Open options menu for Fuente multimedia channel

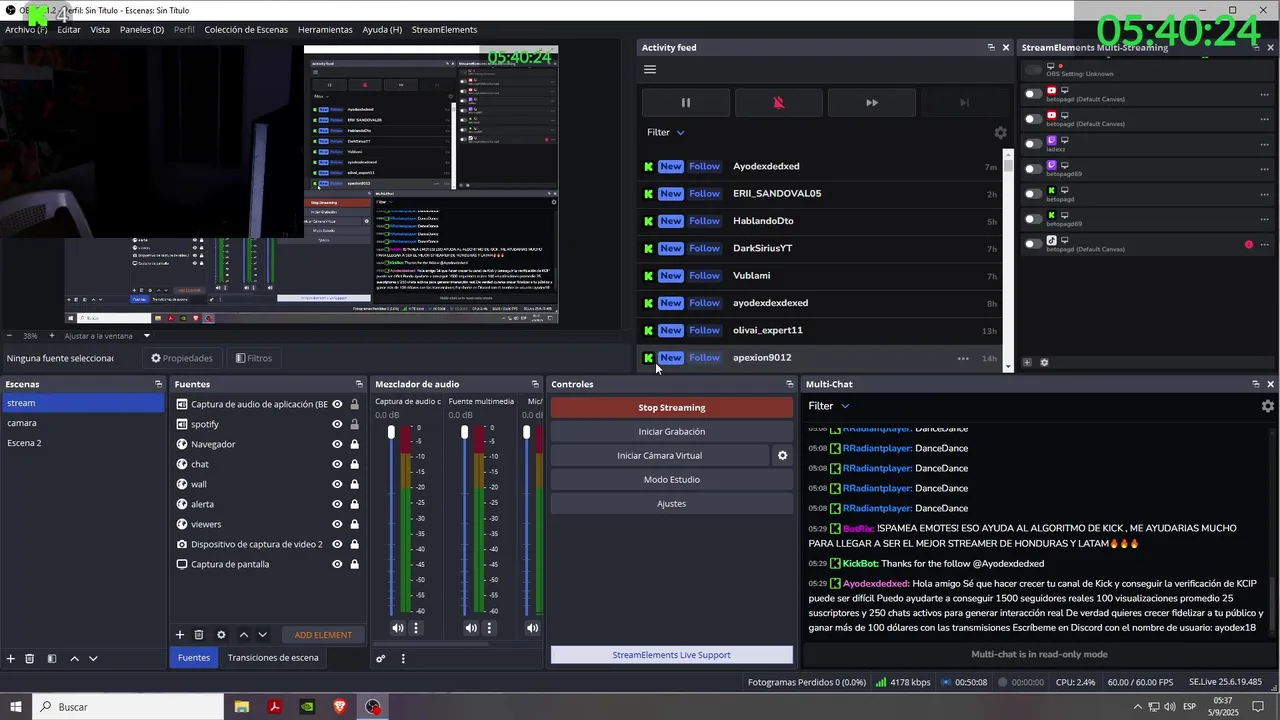coord(489,628)
